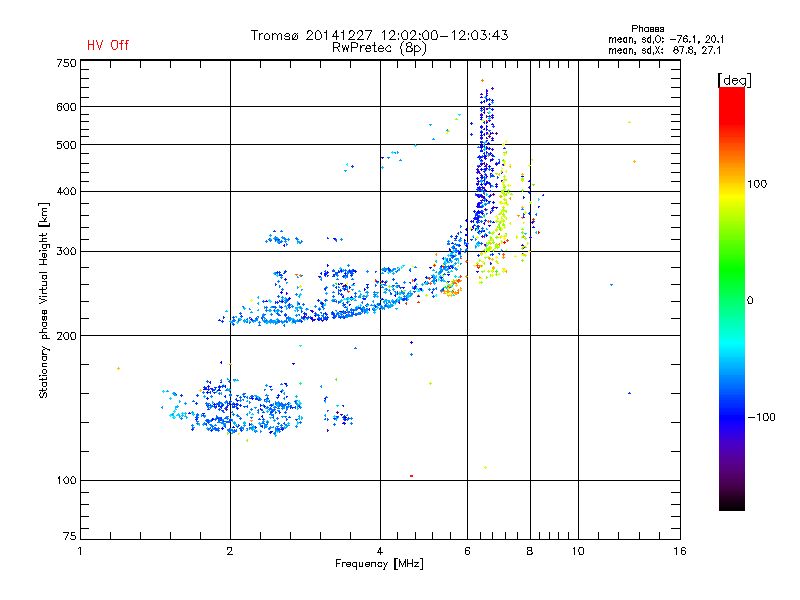
Task: Click the x-axis tick label "6"
Action: click(467, 551)
